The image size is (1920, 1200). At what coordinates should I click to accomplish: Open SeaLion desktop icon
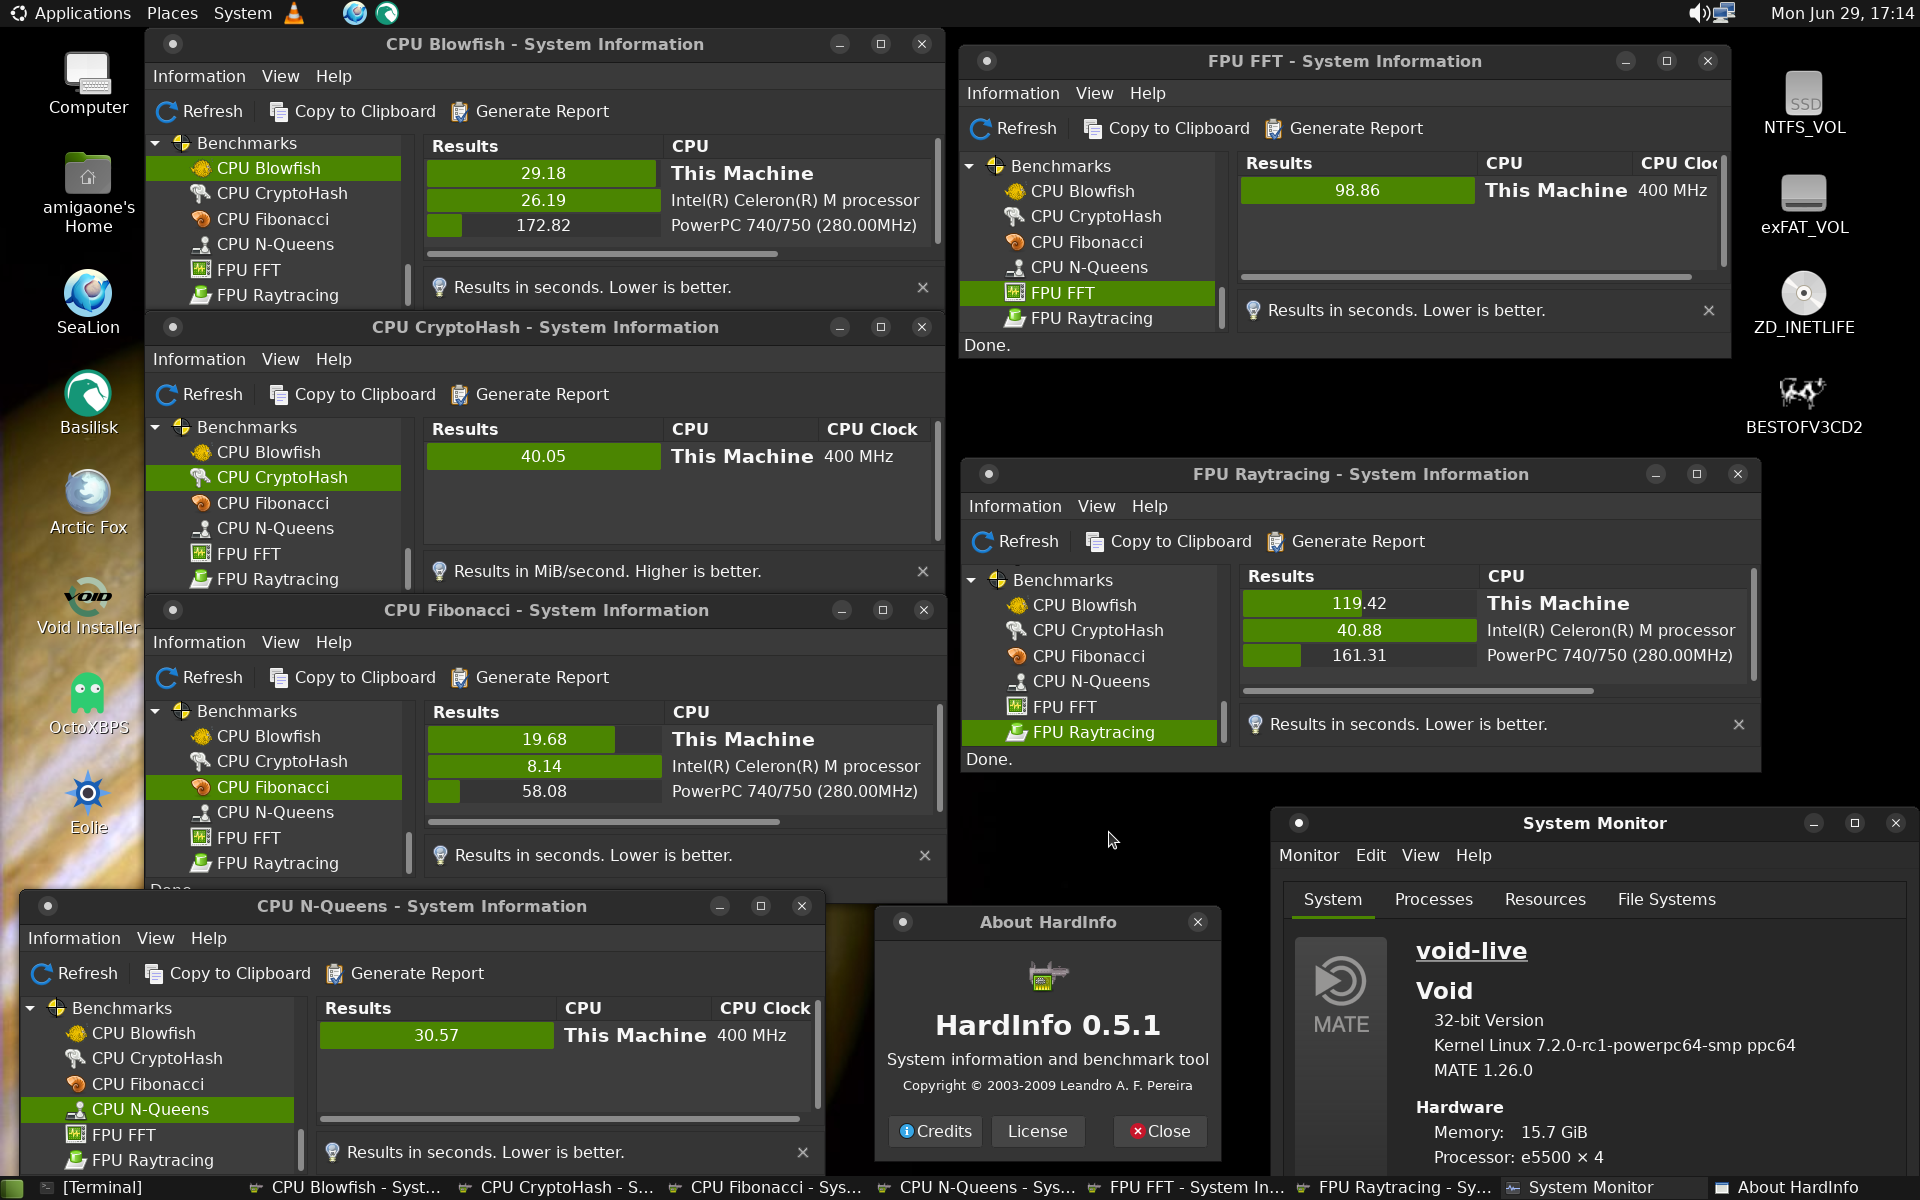click(x=88, y=303)
